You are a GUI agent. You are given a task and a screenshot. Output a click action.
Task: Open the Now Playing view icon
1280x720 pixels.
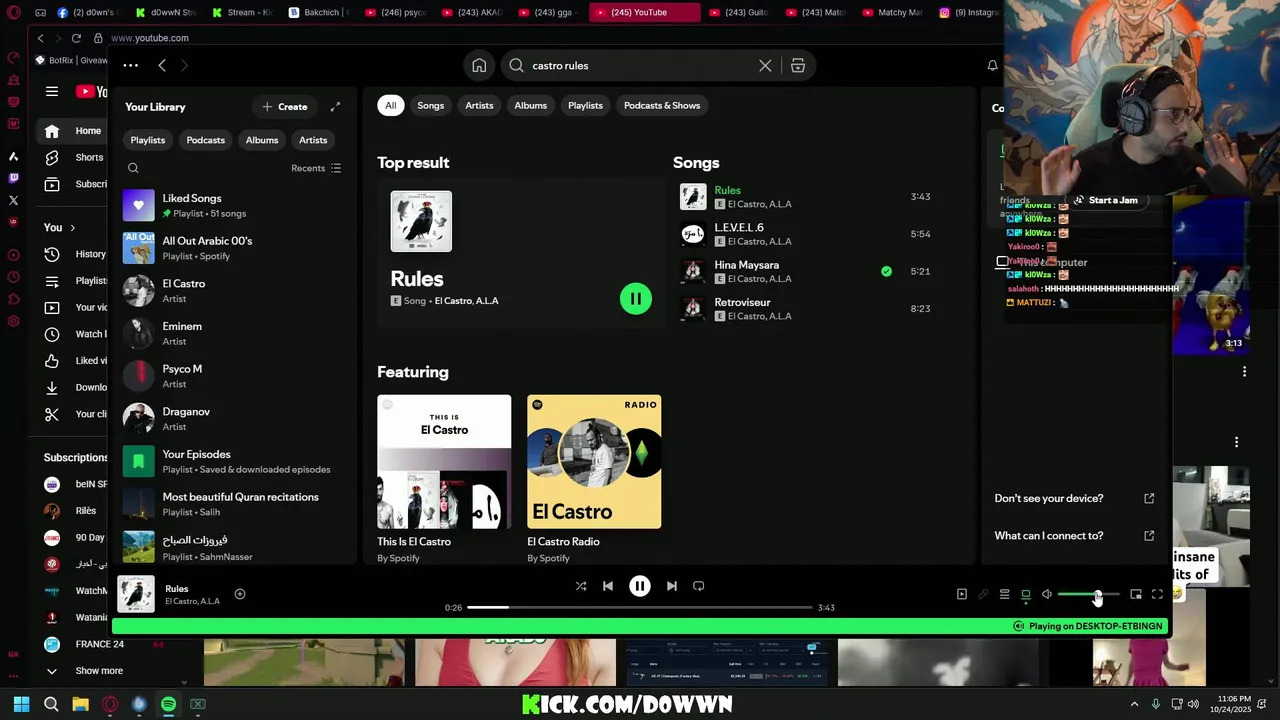pyautogui.click(x=962, y=594)
